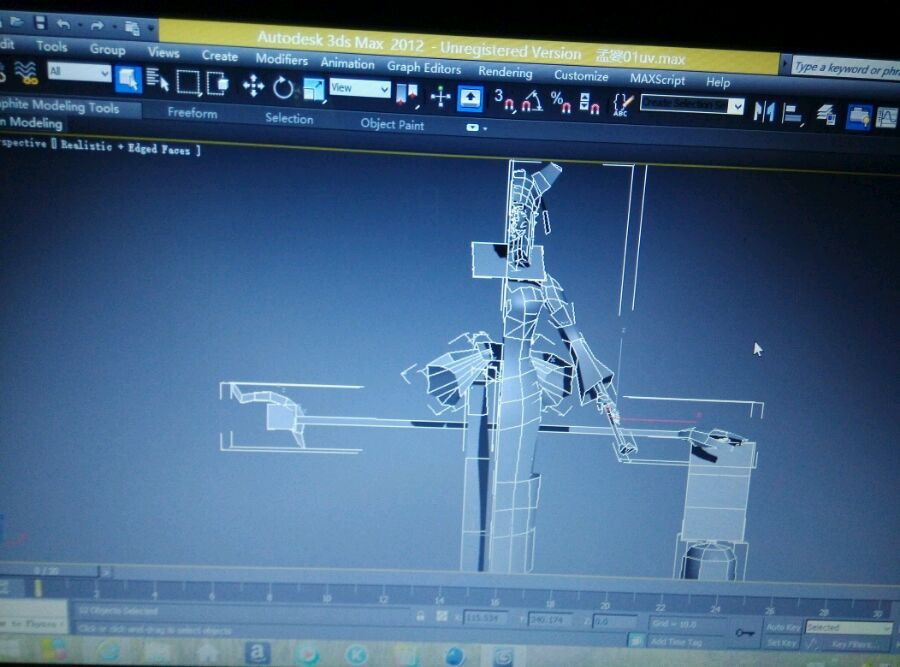Click the Auto Key button

click(x=783, y=627)
